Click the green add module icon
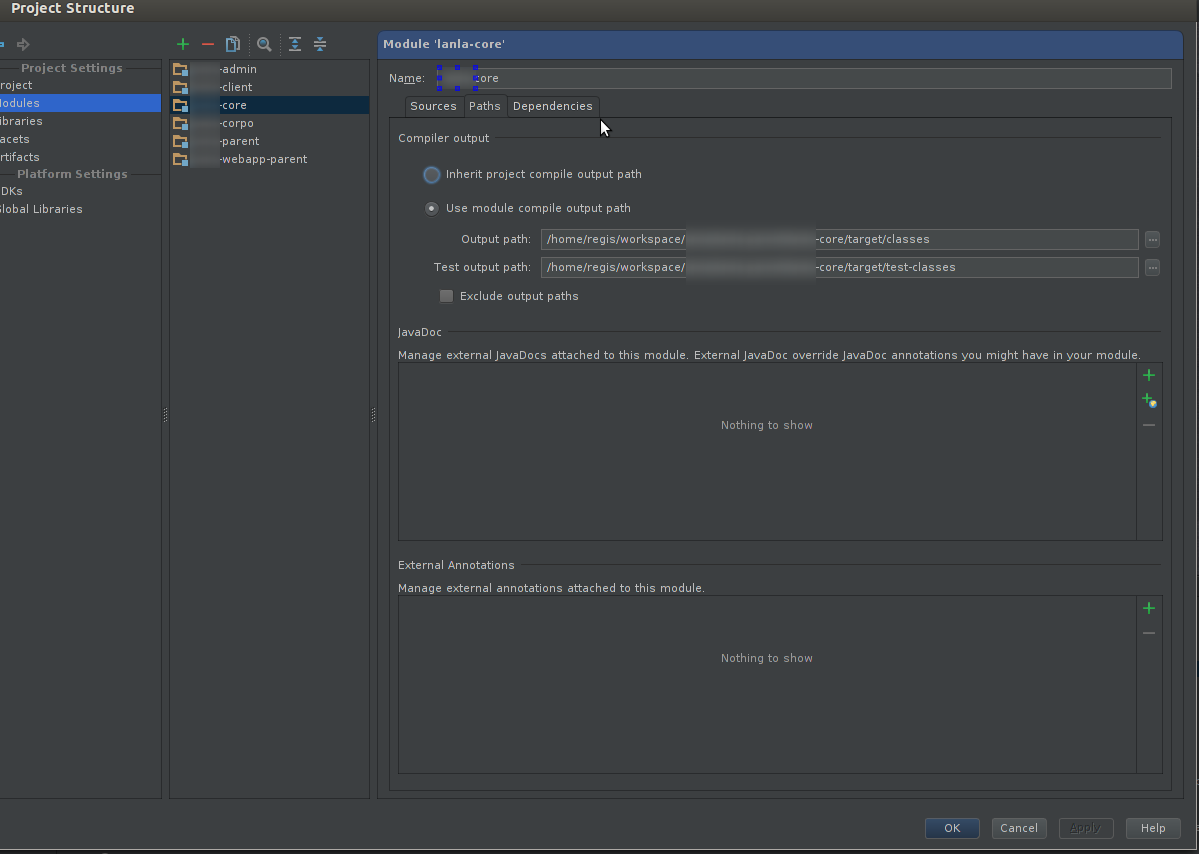This screenshot has height=854, width=1199. [183, 44]
